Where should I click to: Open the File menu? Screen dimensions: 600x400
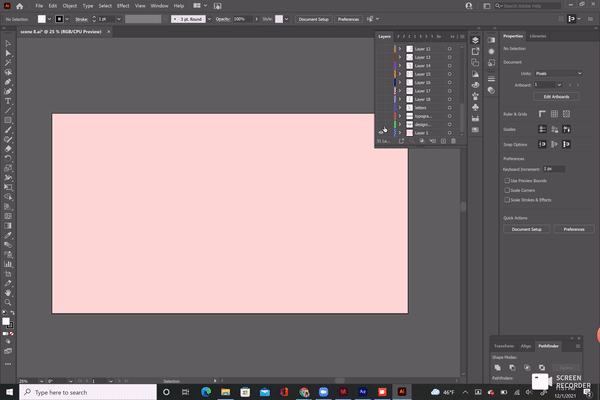point(39,6)
